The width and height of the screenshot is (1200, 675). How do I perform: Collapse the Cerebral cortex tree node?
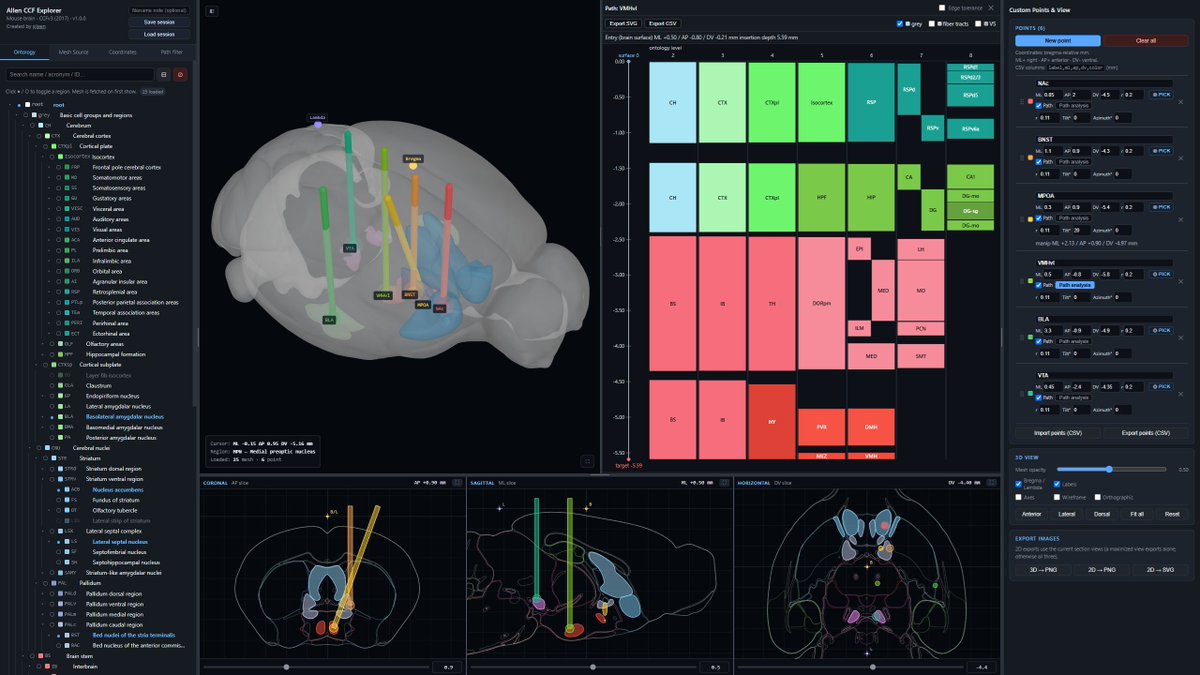(x=30, y=136)
